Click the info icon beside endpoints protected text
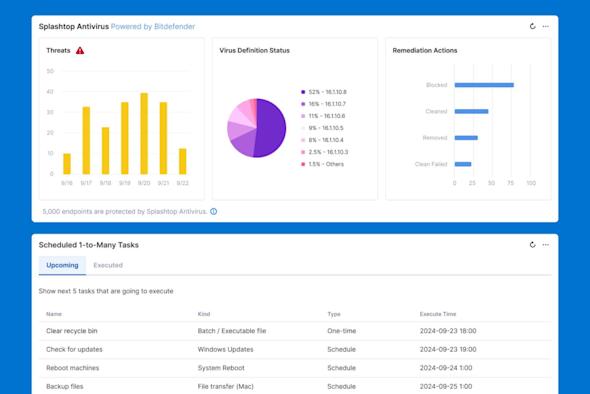This screenshot has height=394, width=590. [x=213, y=211]
